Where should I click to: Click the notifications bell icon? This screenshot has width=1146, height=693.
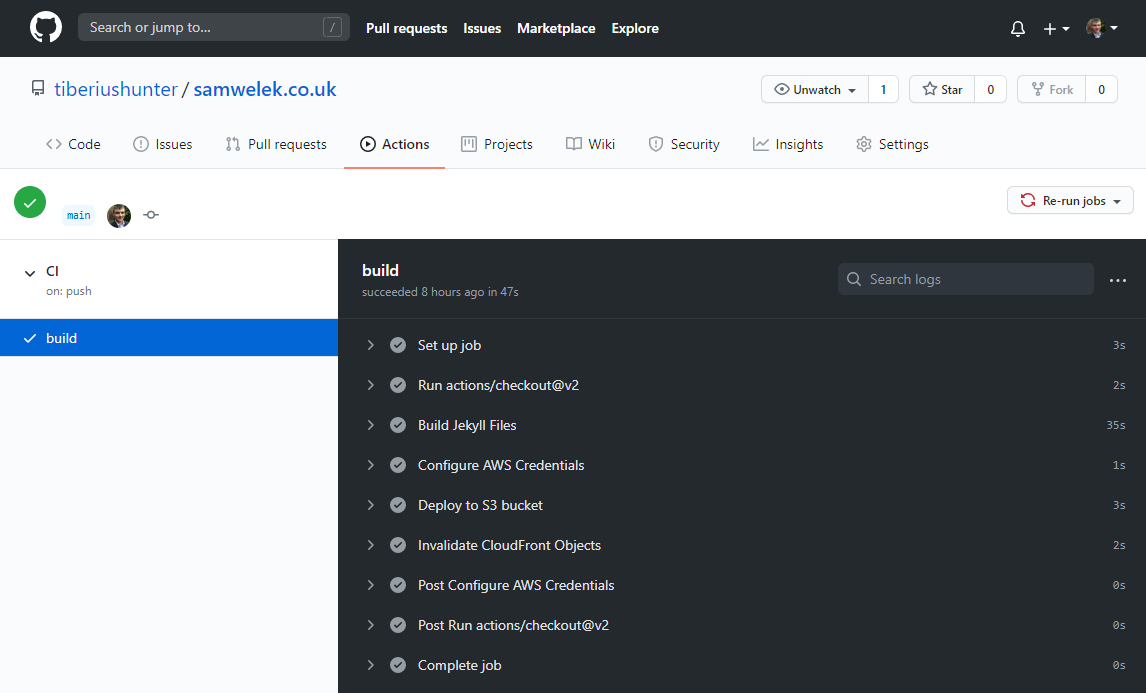pos(1017,29)
